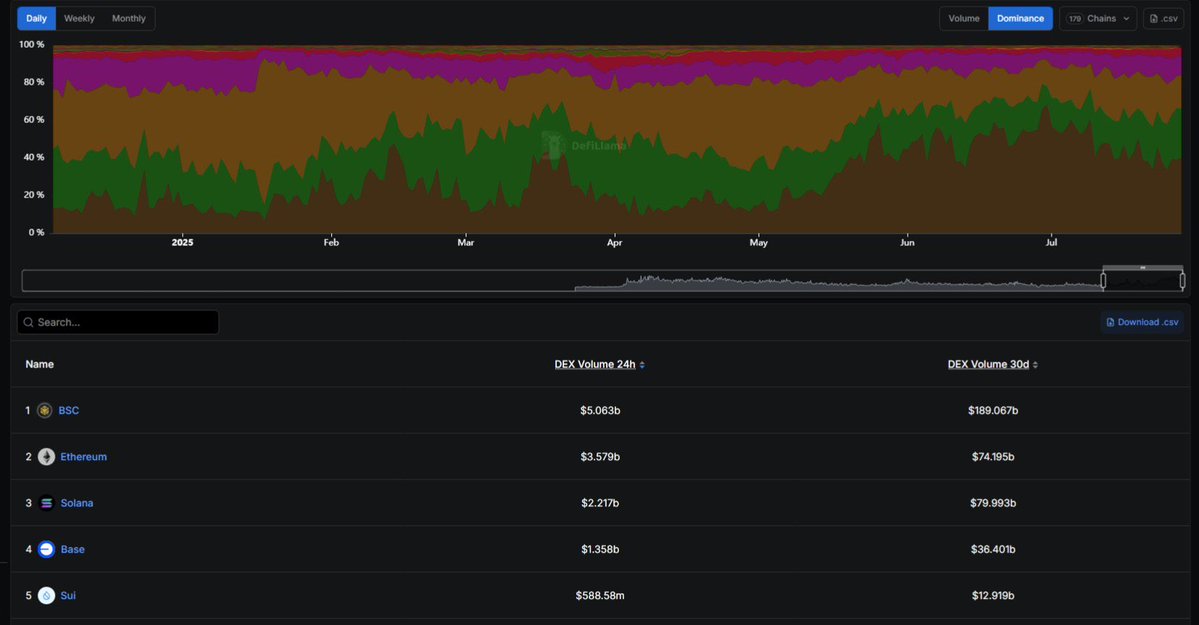Click the time range brush overview bar
This screenshot has height=625, width=1199.
603,281
